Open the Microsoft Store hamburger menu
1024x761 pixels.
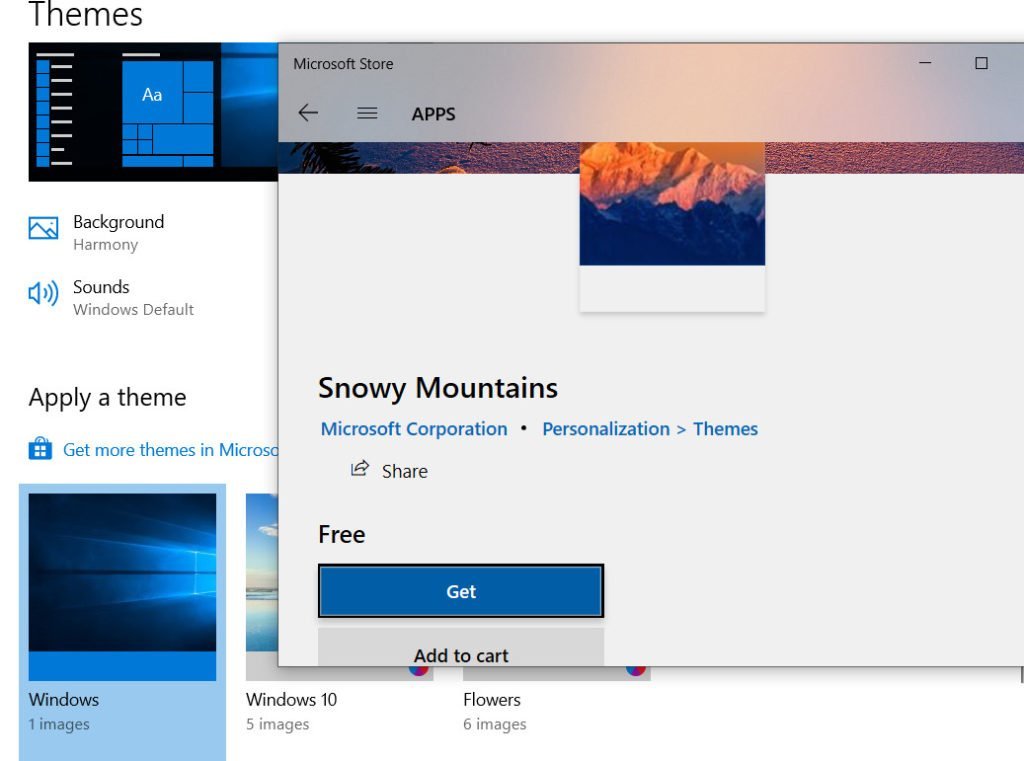367,114
